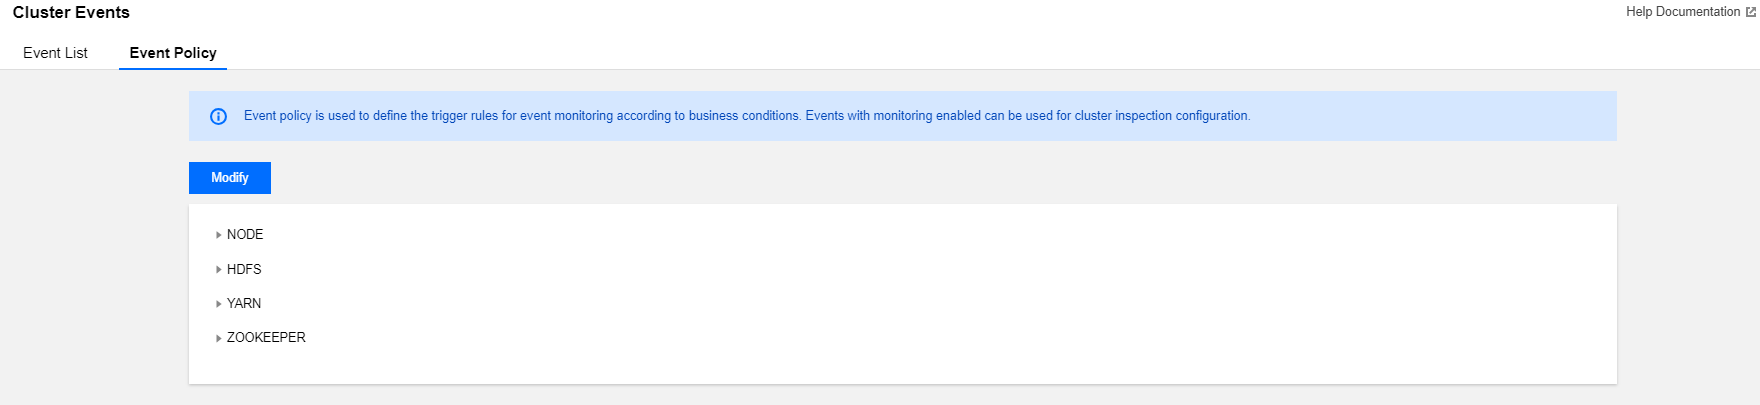This screenshot has height=405, width=1760.
Task: Click the external link icon beside Help Documentation
Action: pos(1750,13)
